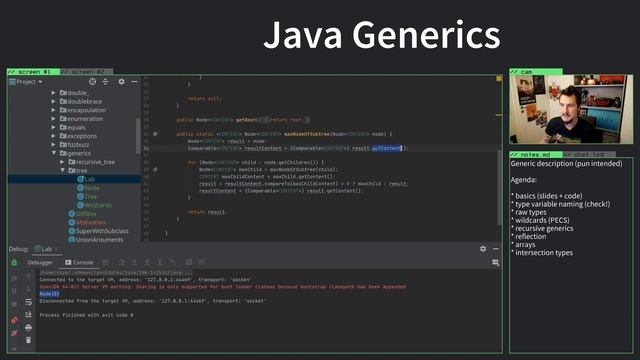
Task: Clear the console with the trash icon
Action: click(x=28, y=340)
